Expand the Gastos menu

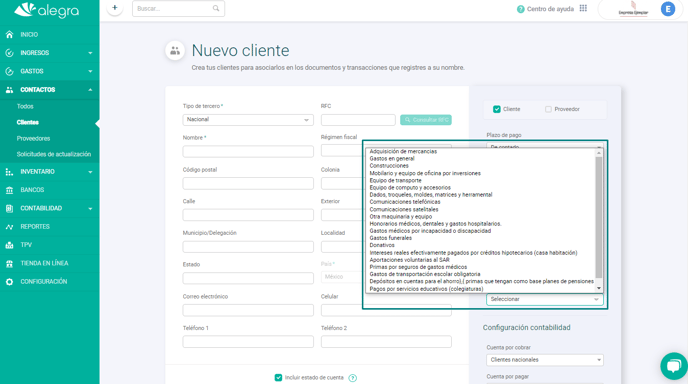coord(50,71)
